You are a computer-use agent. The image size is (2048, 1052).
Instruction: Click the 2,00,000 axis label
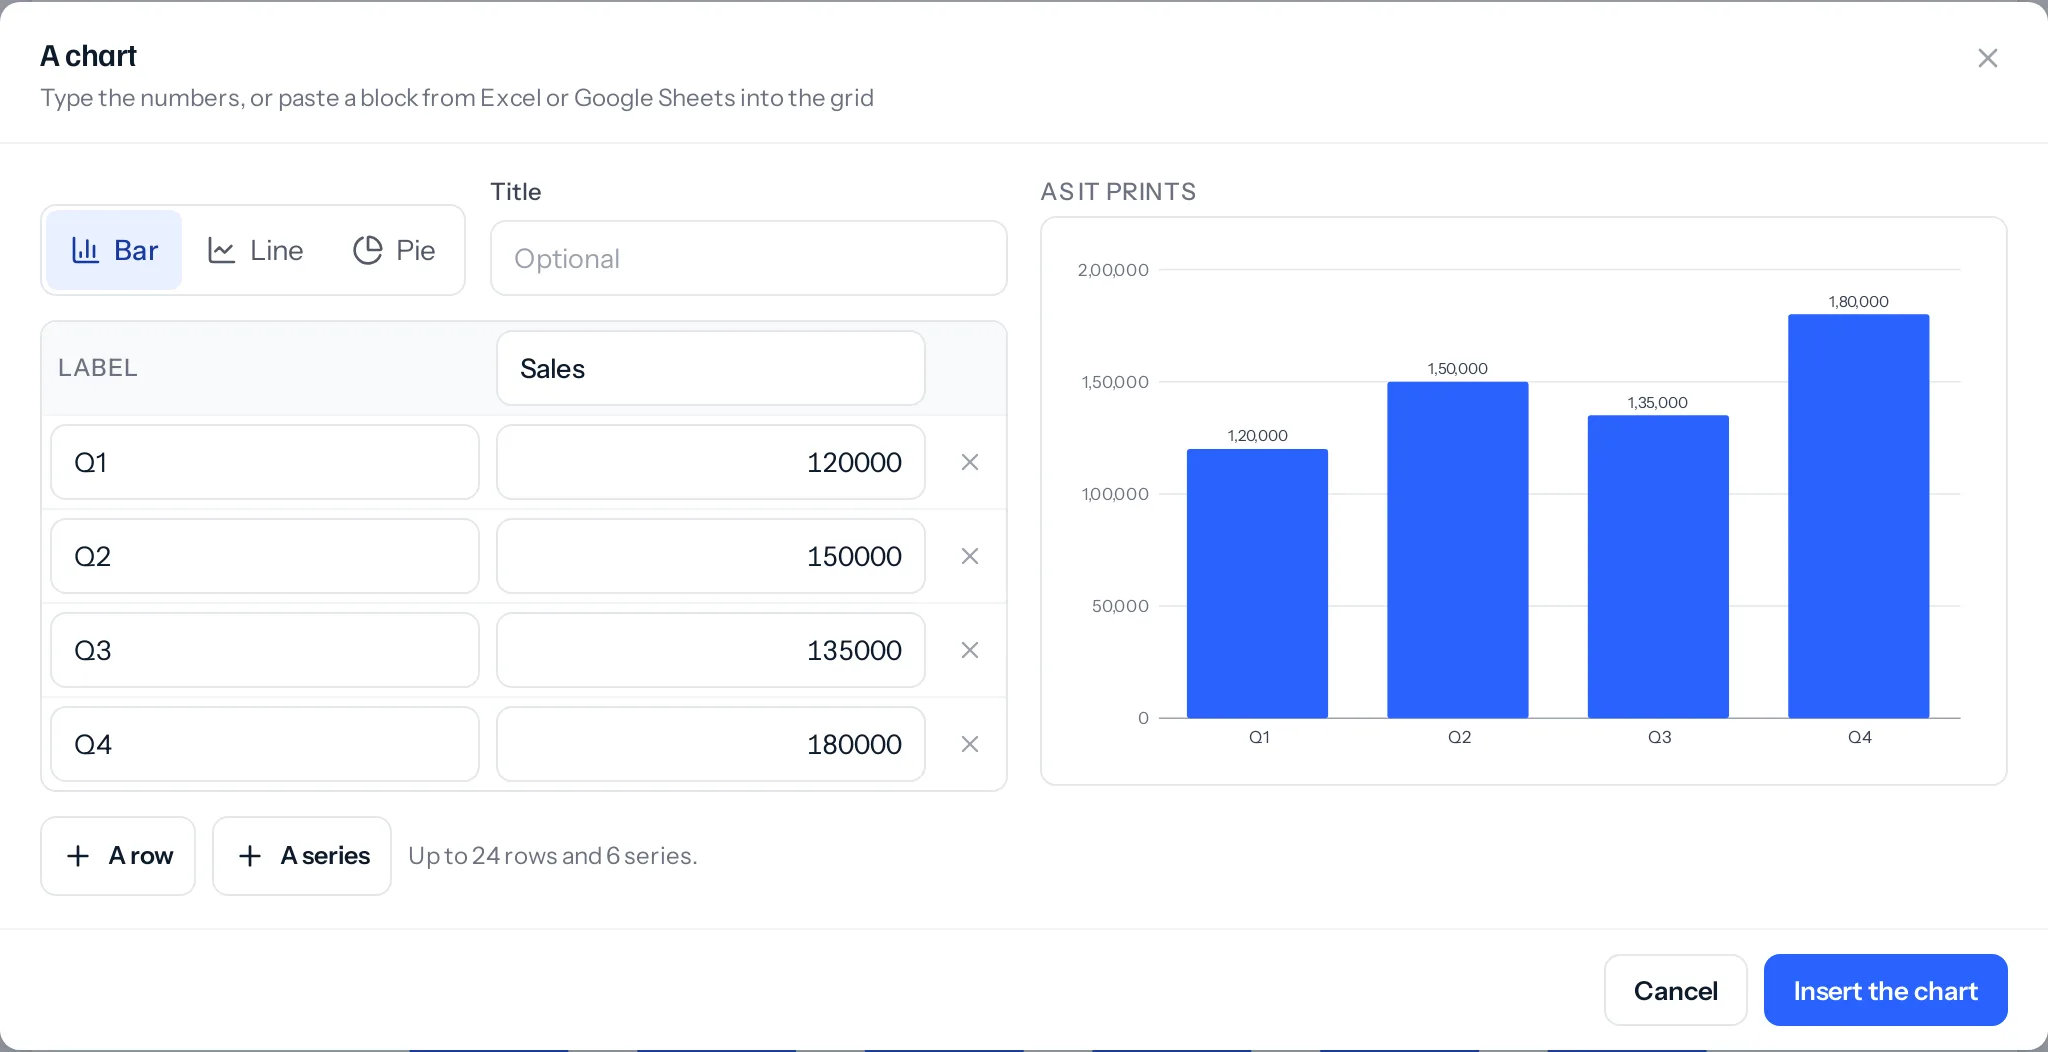click(1113, 270)
